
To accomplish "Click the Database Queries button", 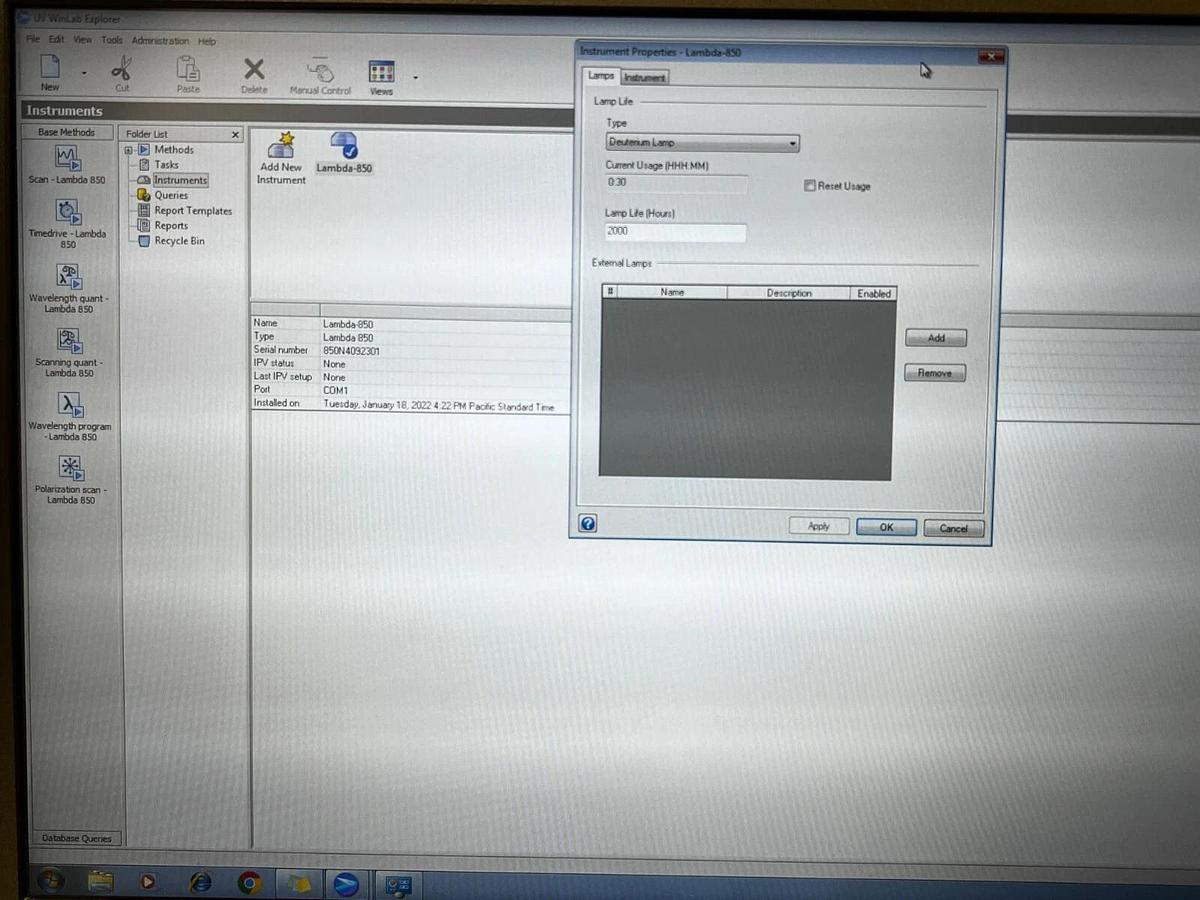I will coord(76,838).
